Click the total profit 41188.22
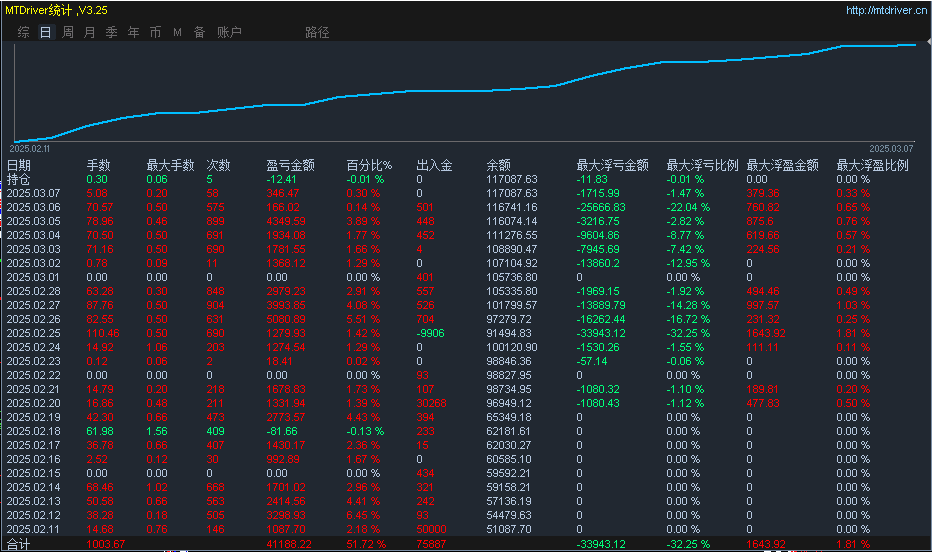 point(289,544)
